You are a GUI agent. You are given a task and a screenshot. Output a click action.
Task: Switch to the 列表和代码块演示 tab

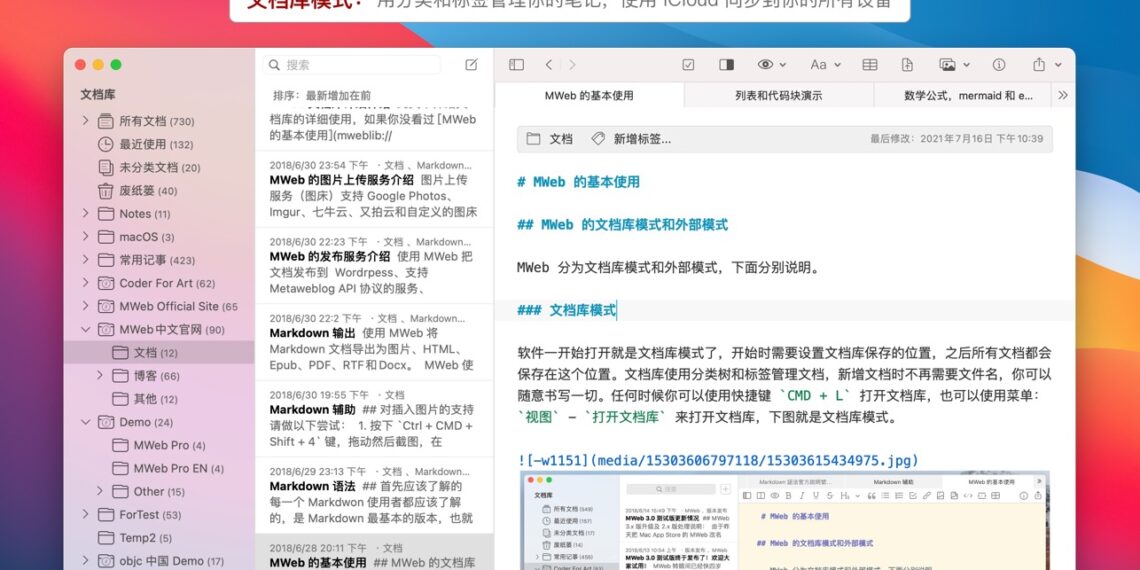[779, 95]
